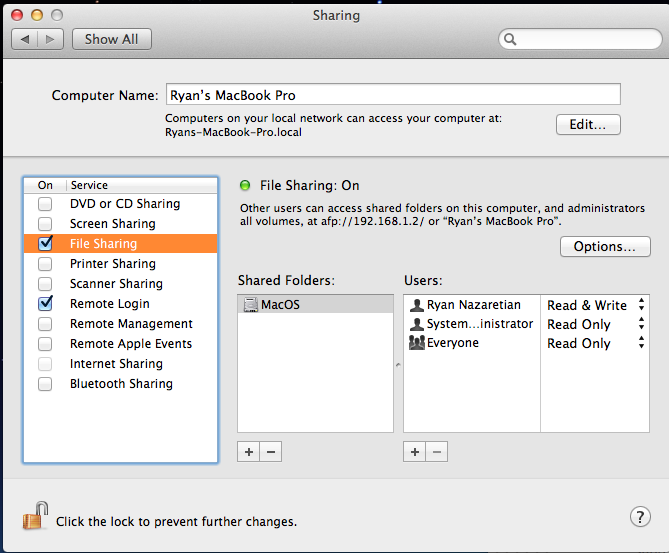669x553 pixels.
Task: Open System Administrator's Read Only permission popup
Action: pos(595,324)
